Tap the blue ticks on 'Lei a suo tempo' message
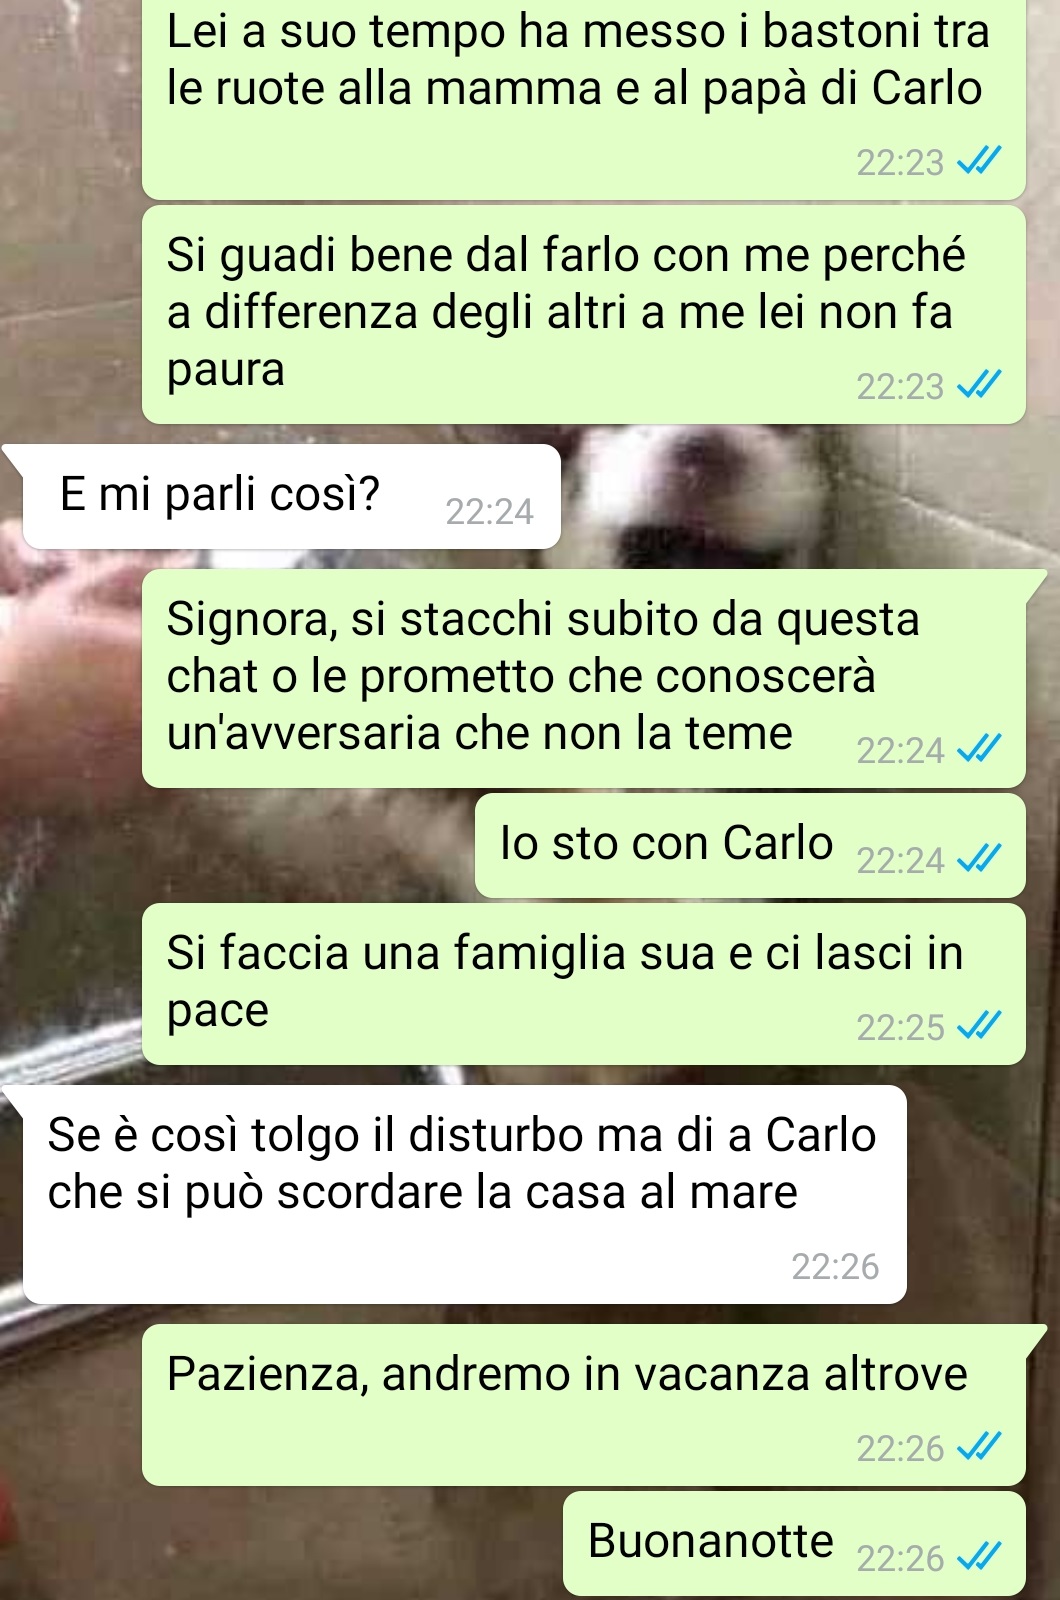The width and height of the screenshot is (1060, 1600). click(979, 162)
